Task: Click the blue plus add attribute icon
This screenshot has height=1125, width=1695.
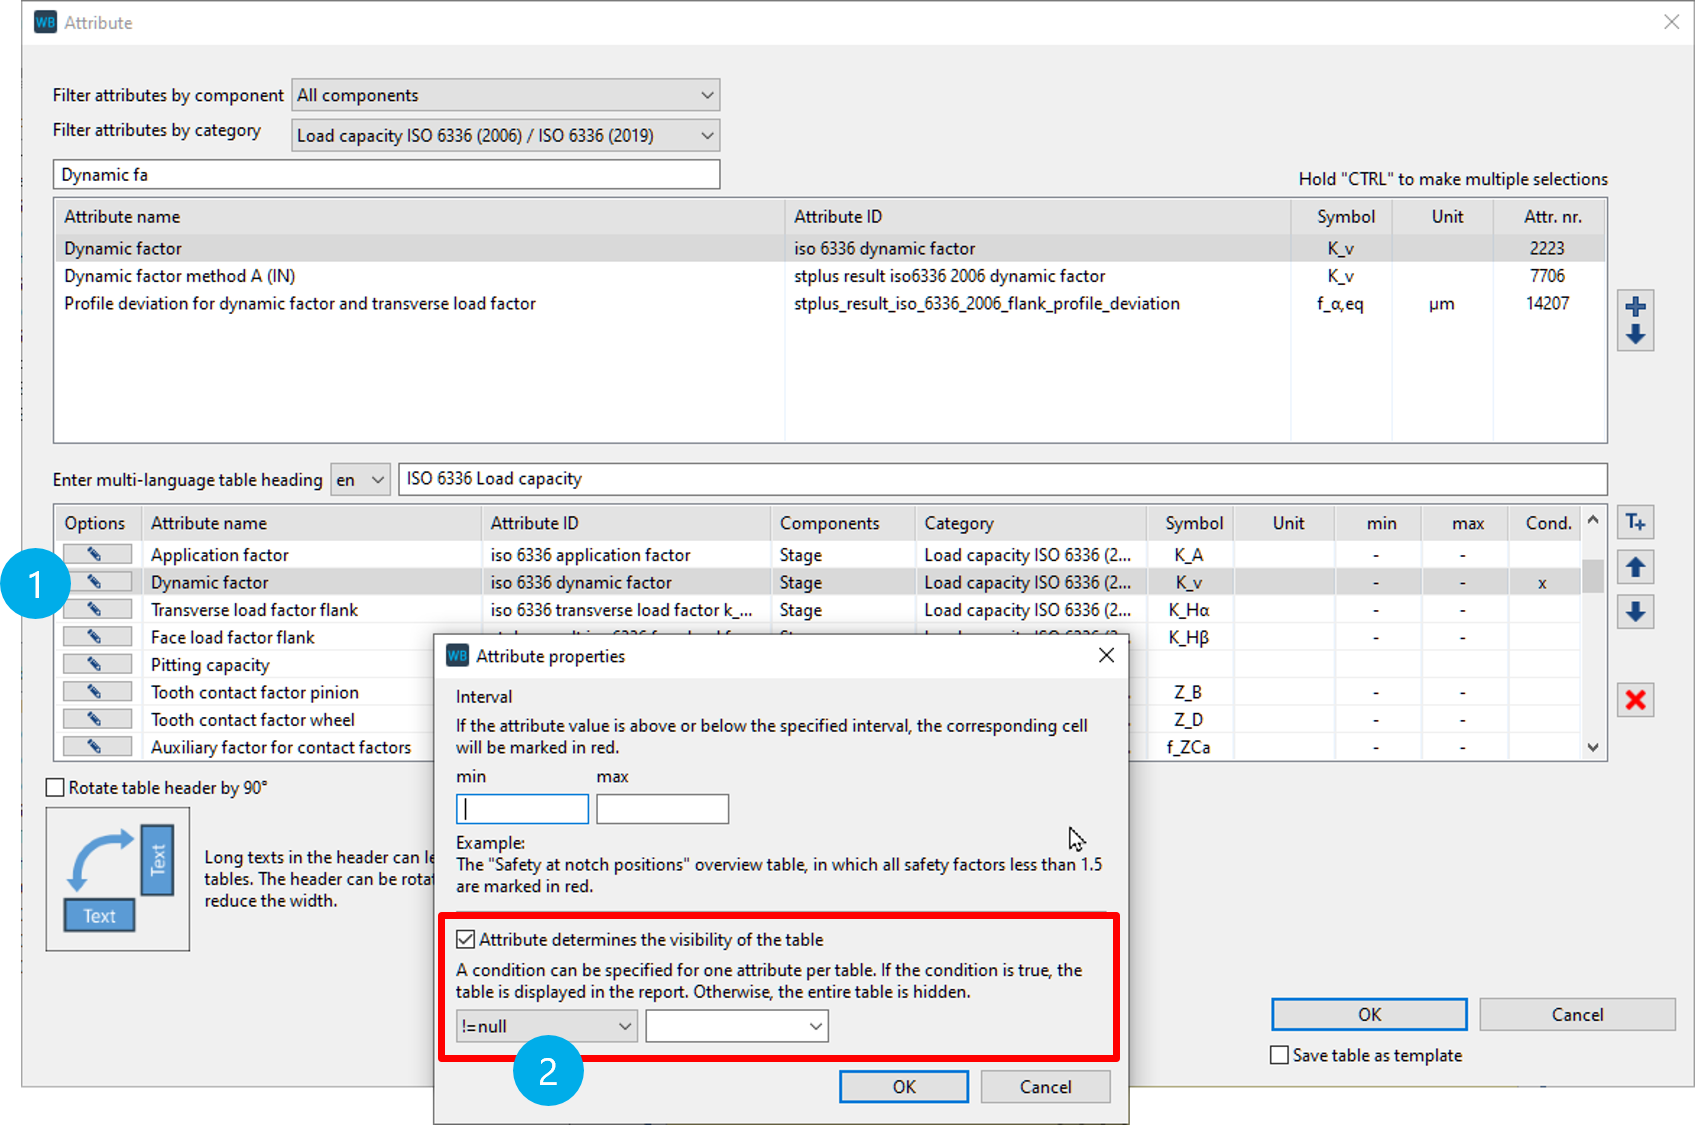Action: (x=1635, y=306)
